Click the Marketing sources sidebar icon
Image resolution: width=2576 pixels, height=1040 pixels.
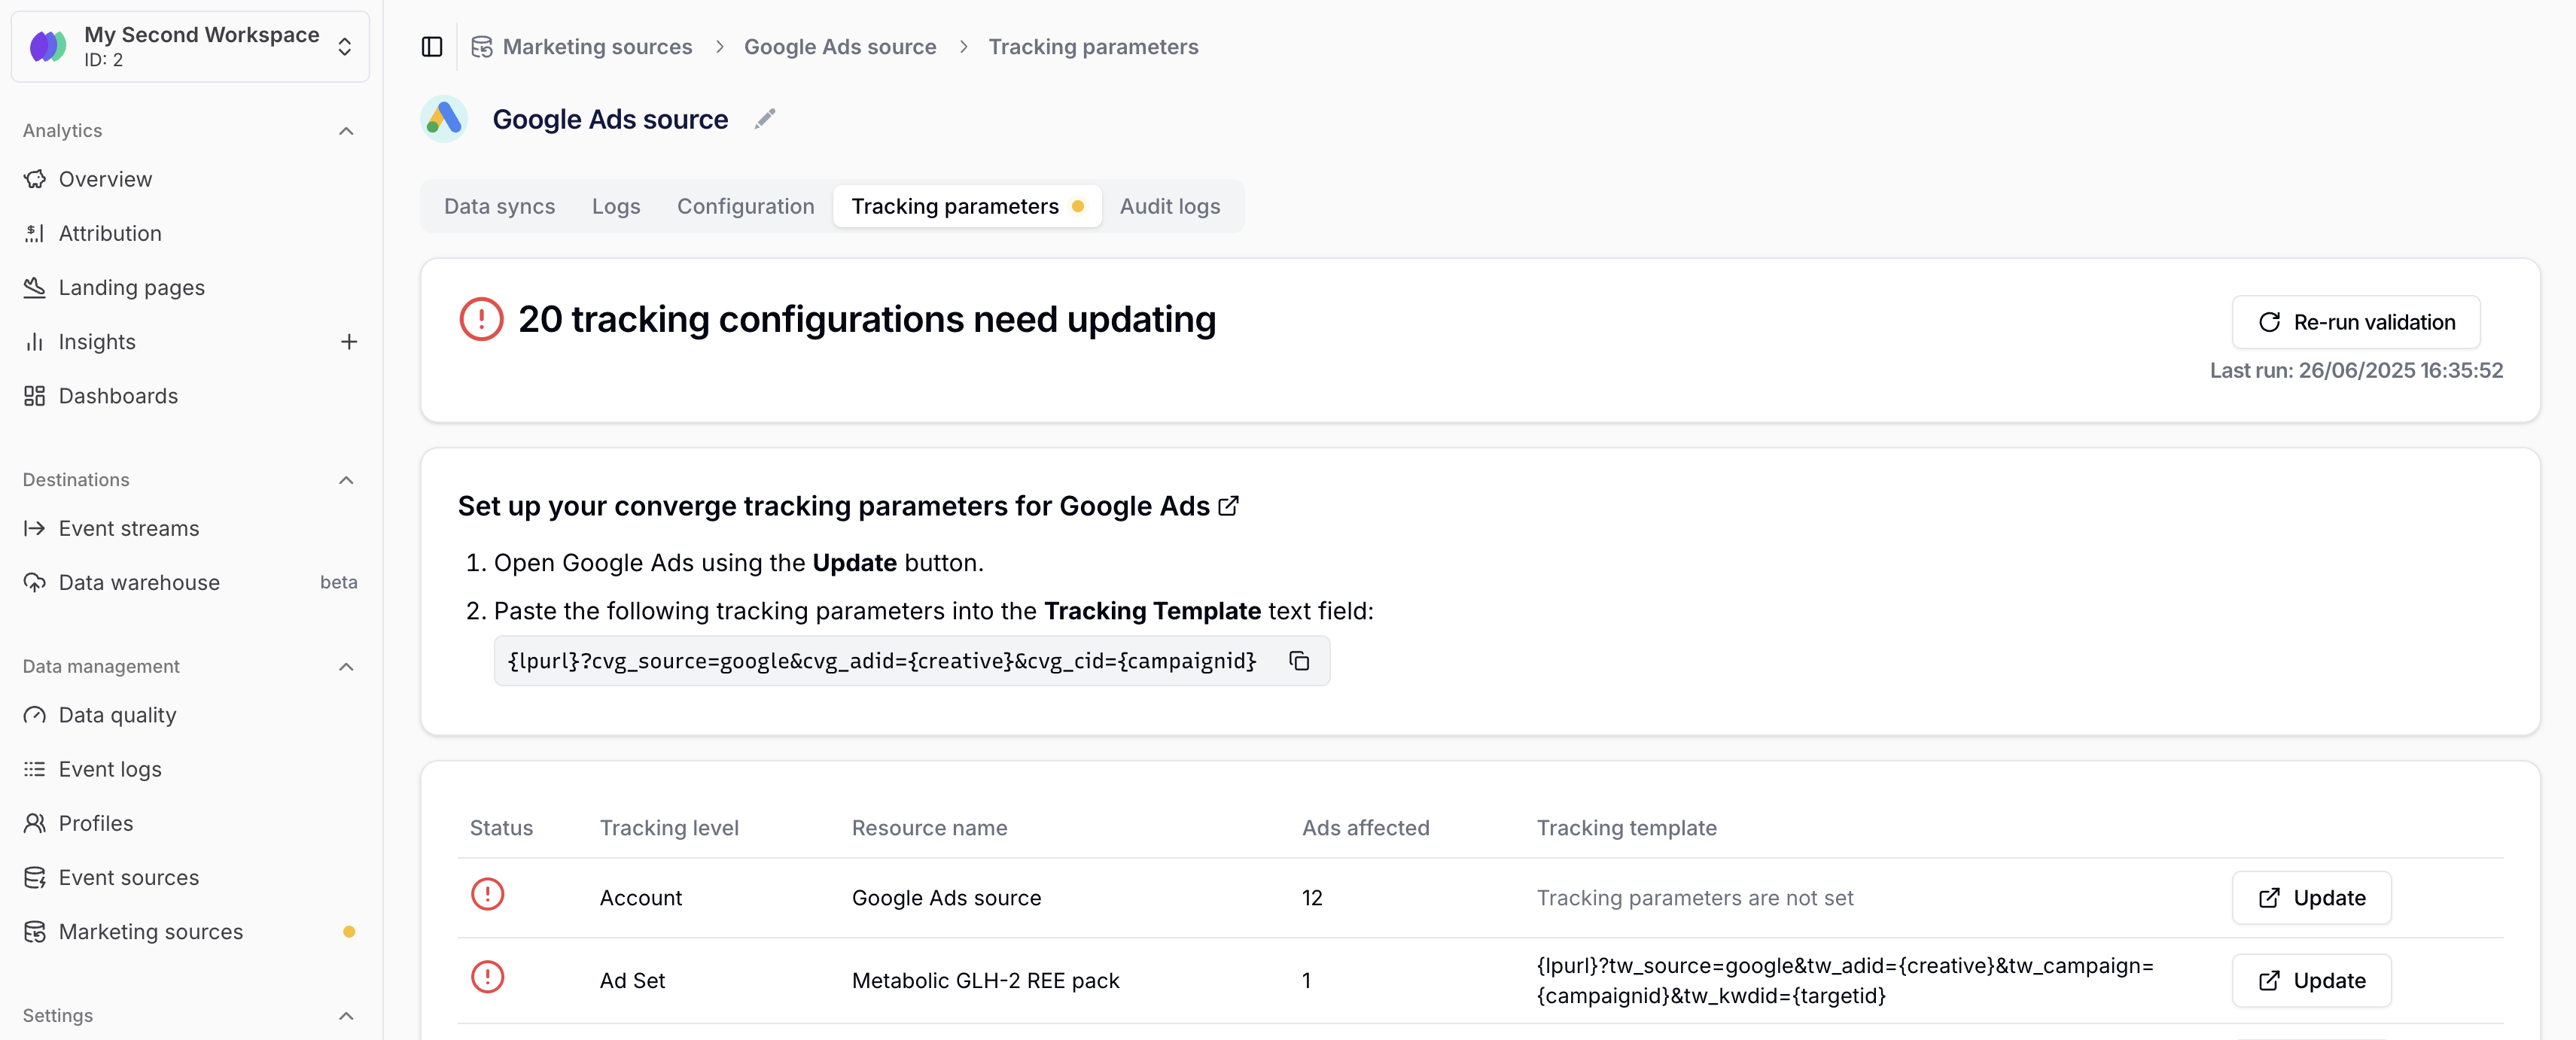(35, 932)
